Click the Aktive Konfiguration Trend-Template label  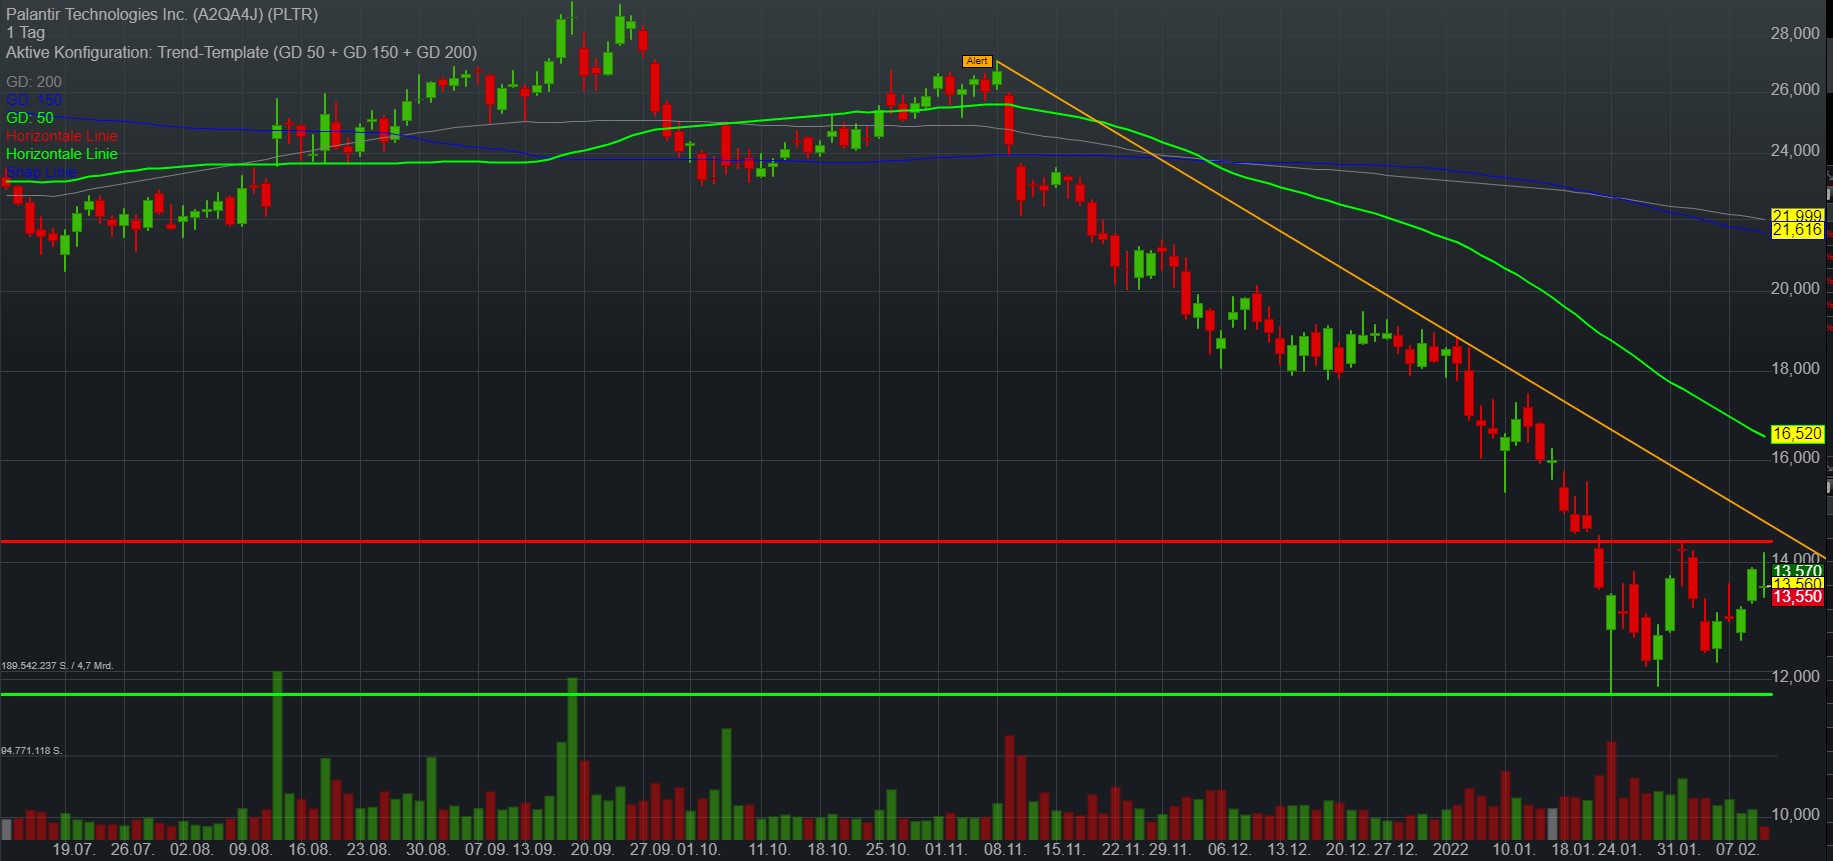click(x=241, y=52)
